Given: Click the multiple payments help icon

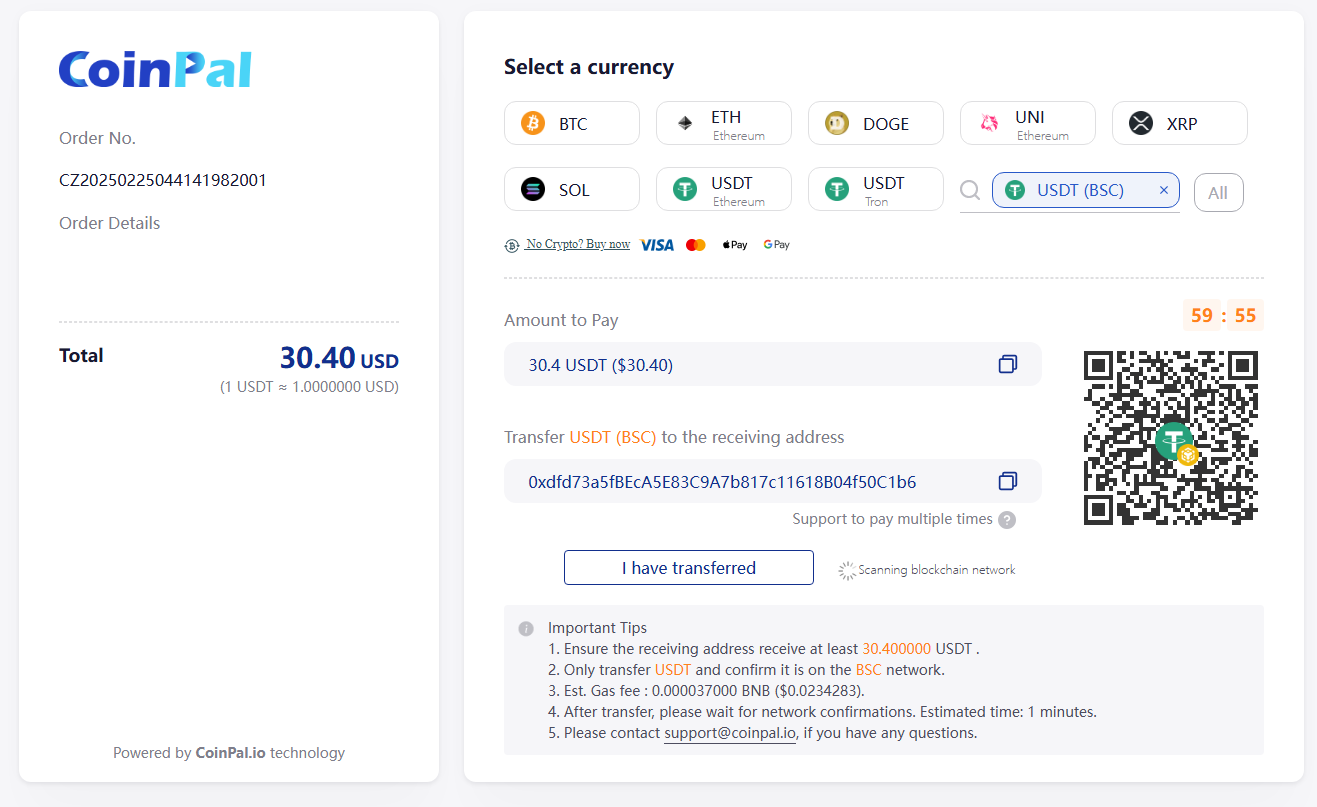Looking at the screenshot, I should [1007, 520].
